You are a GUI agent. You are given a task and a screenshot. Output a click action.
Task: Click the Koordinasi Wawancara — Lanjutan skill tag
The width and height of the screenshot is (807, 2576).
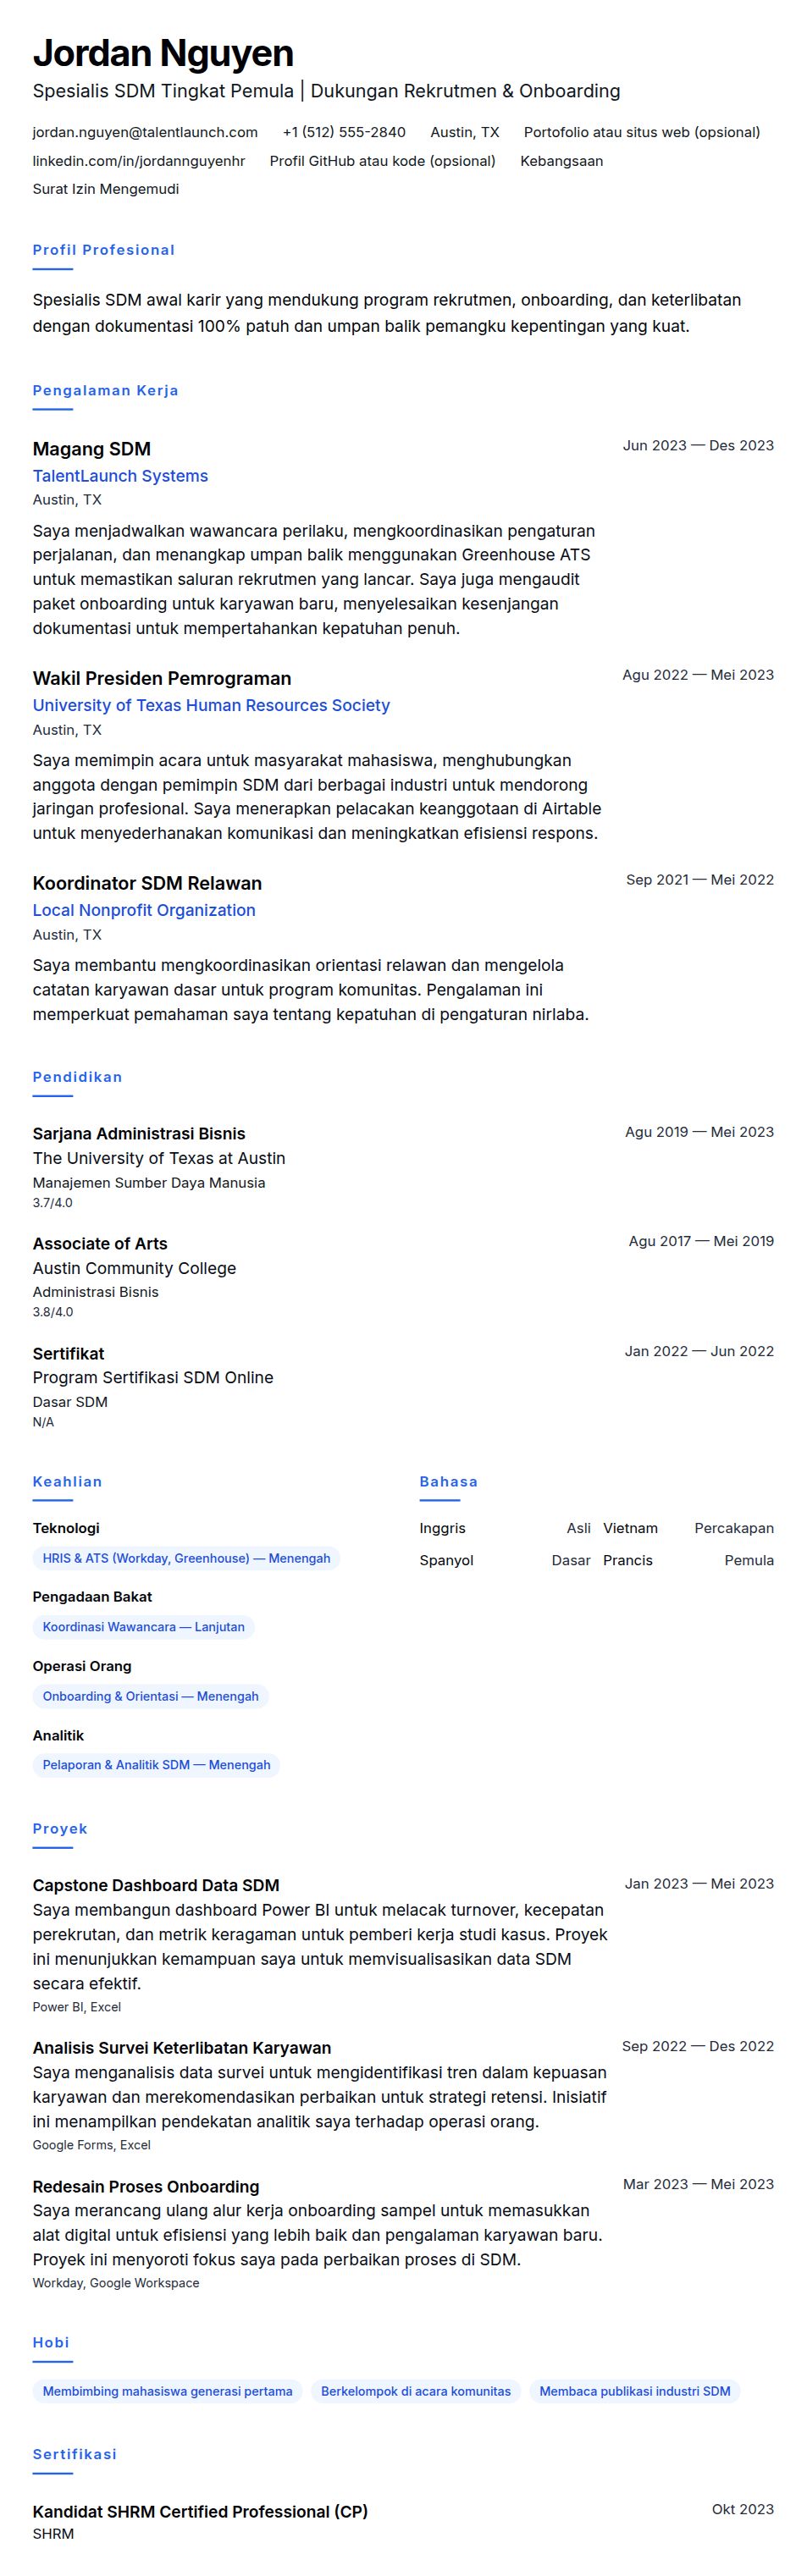[144, 1627]
